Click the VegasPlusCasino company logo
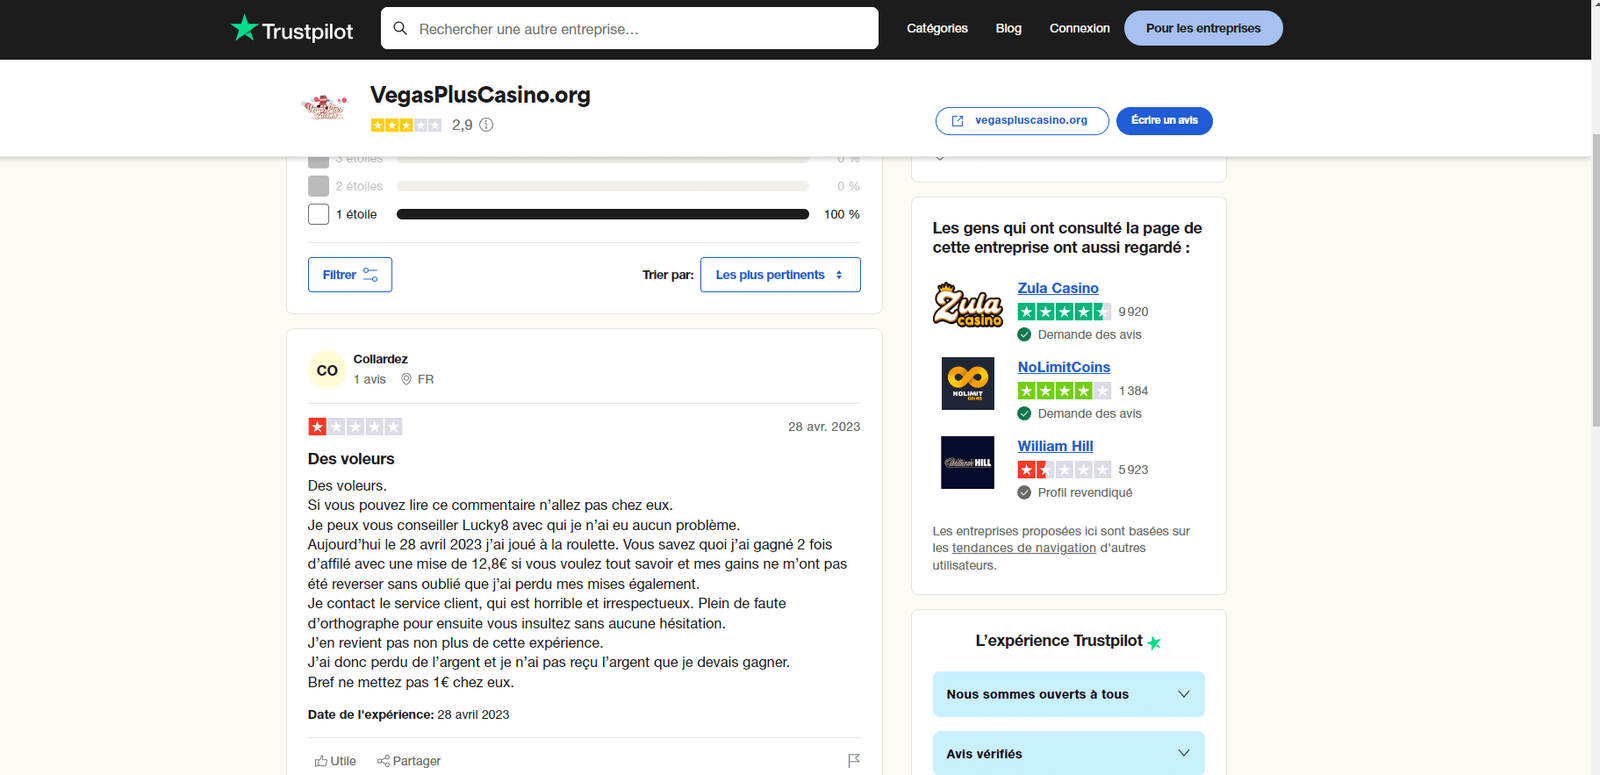Image resolution: width=1600 pixels, height=775 pixels. [325, 107]
